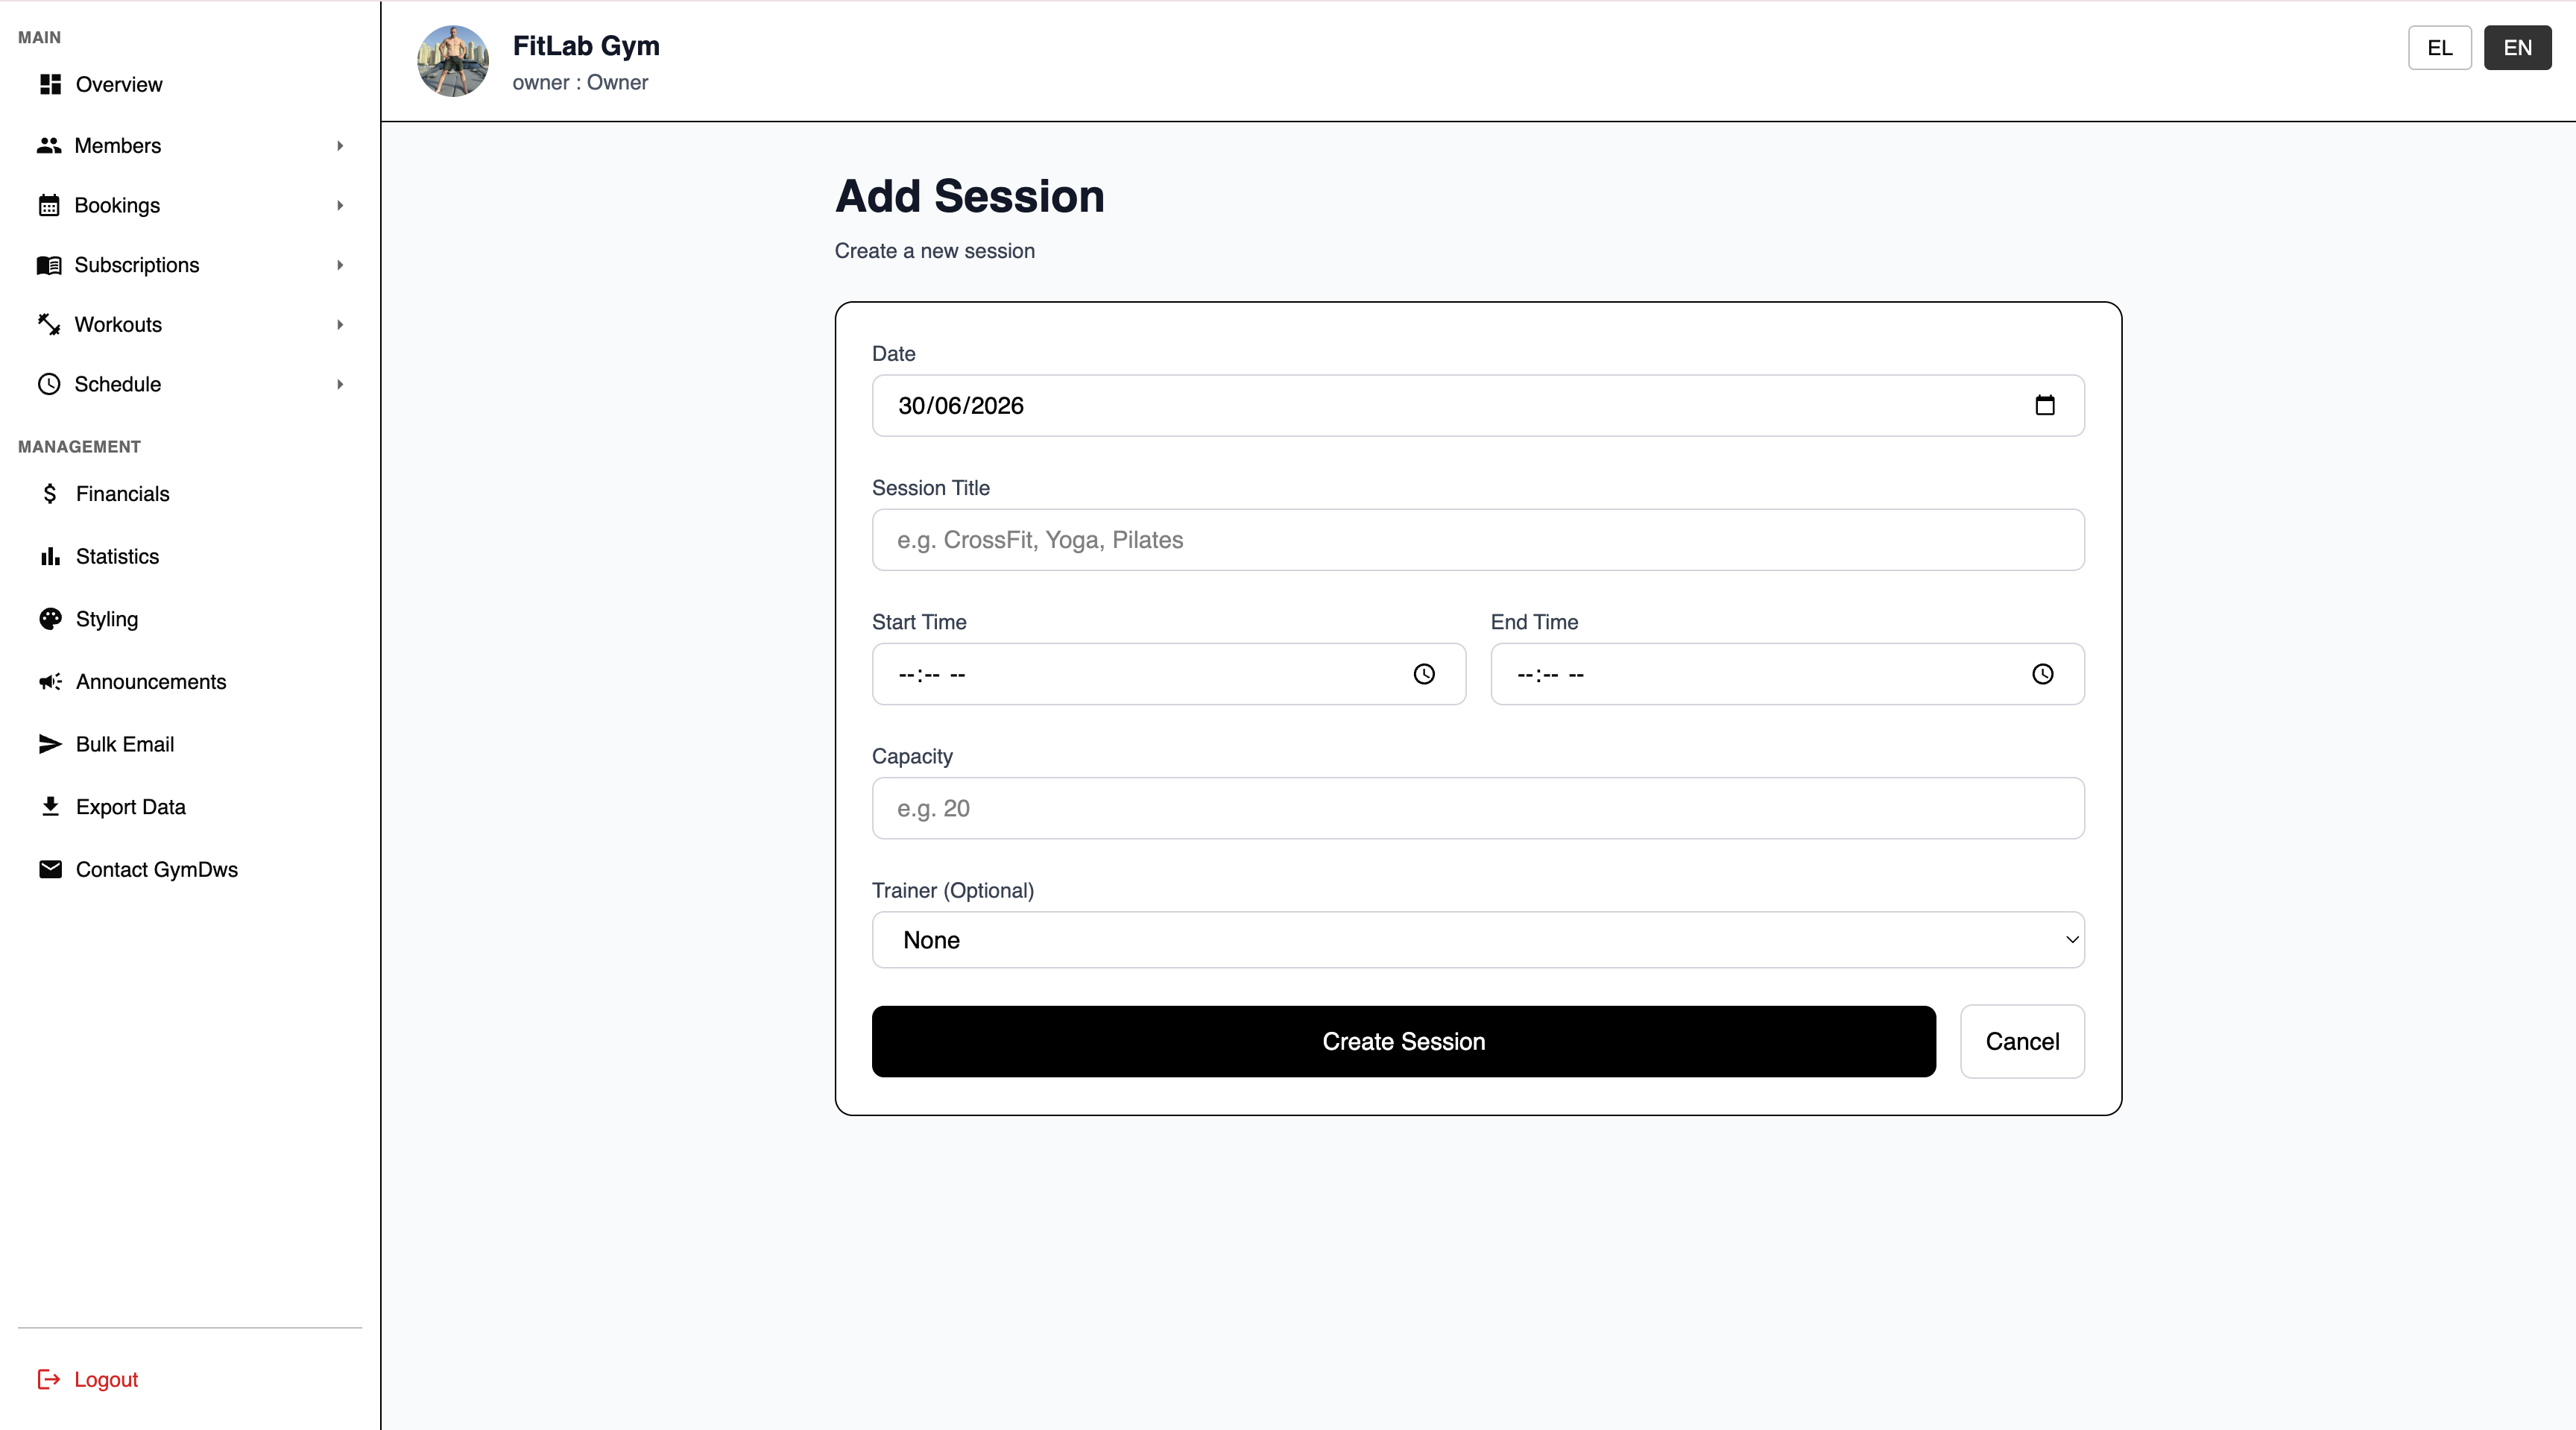Click the Contact GymDws envelope icon
The width and height of the screenshot is (2576, 1430).
(x=50, y=869)
